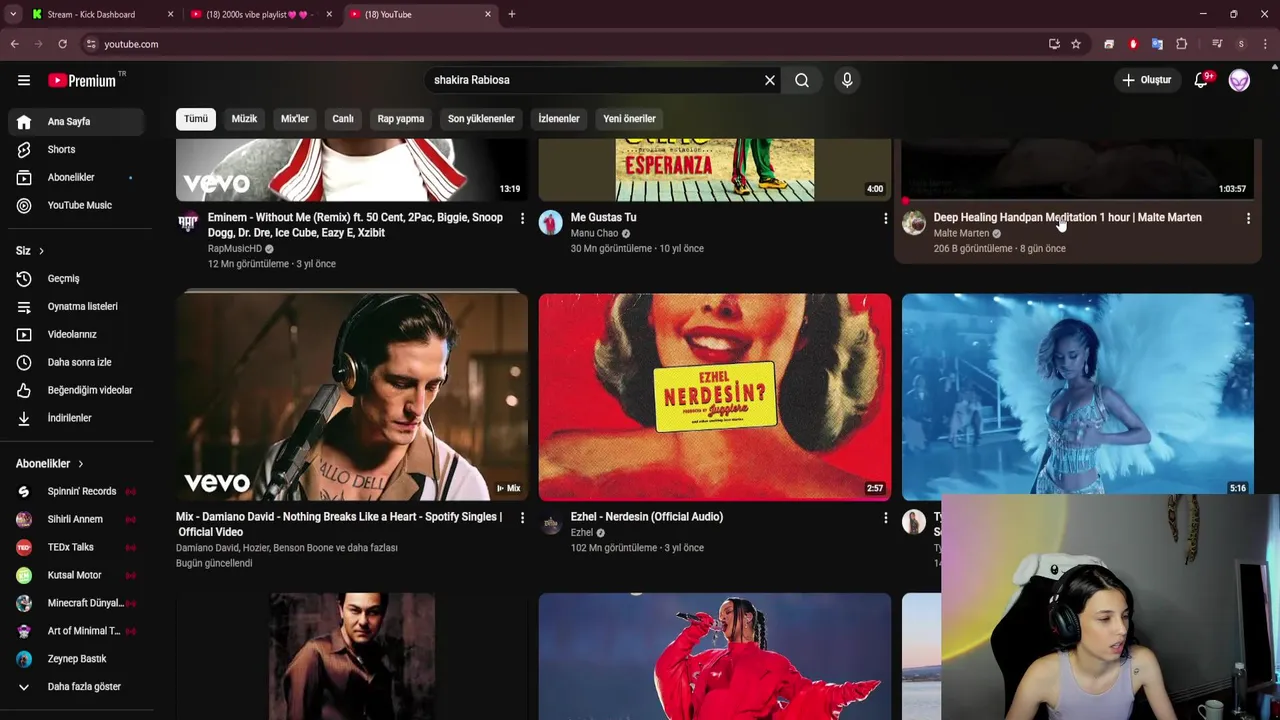Open options menu for Damiano David mix
The height and width of the screenshot is (720, 1280).
click(x=522, y=518)
